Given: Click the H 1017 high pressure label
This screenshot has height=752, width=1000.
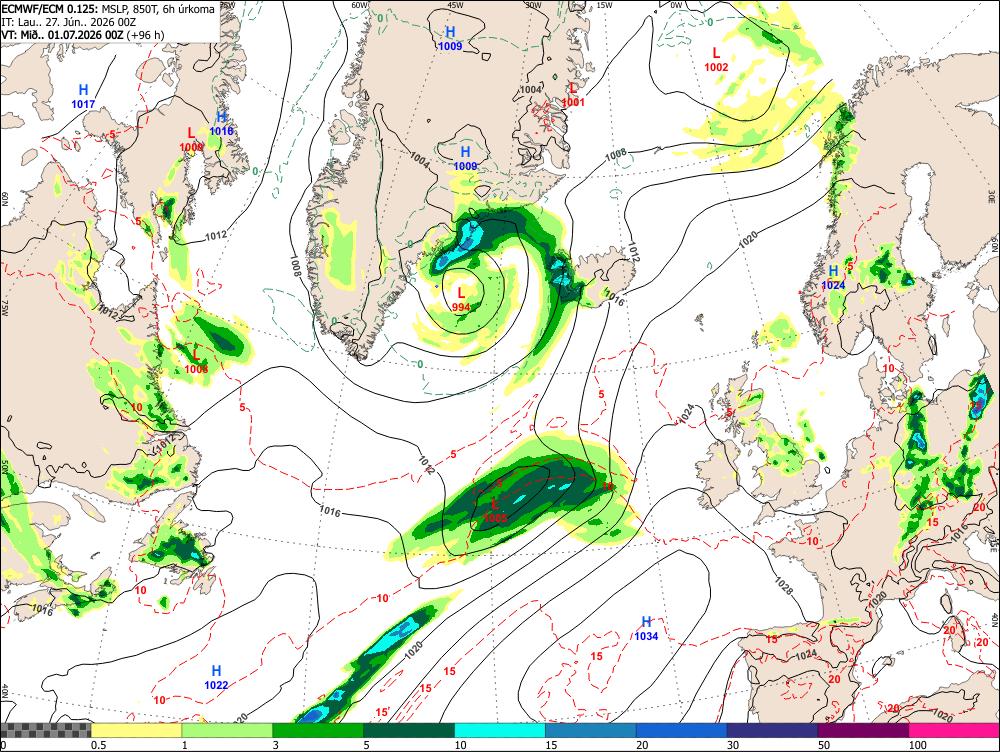Looking at the screenshot, I should [x=83, y=96].
